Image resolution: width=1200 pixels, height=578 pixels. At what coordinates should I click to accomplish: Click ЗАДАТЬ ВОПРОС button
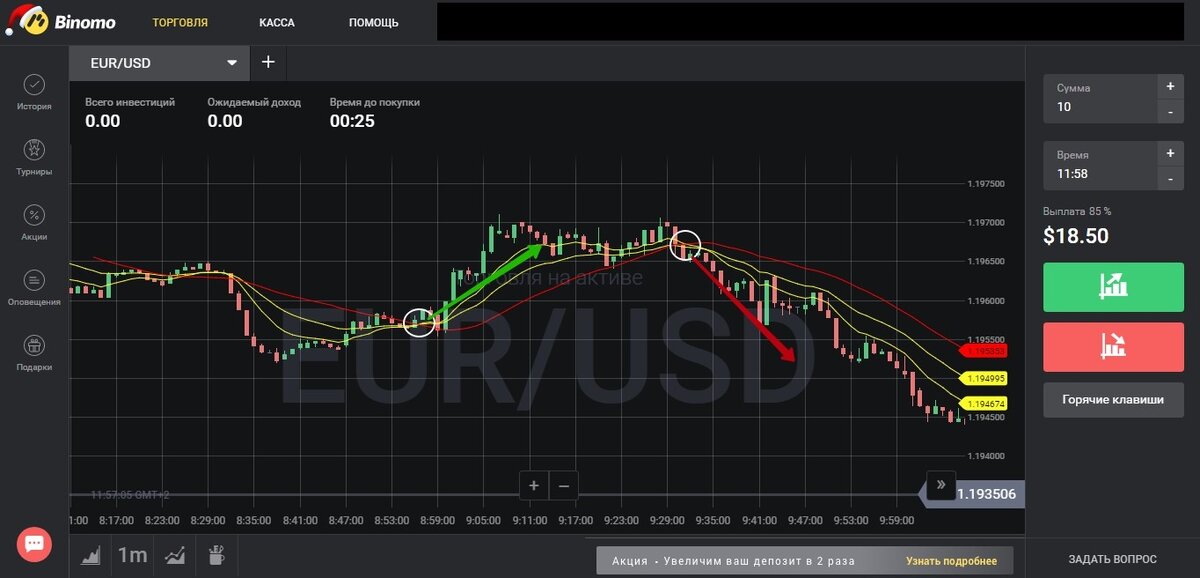(1112, 559)
